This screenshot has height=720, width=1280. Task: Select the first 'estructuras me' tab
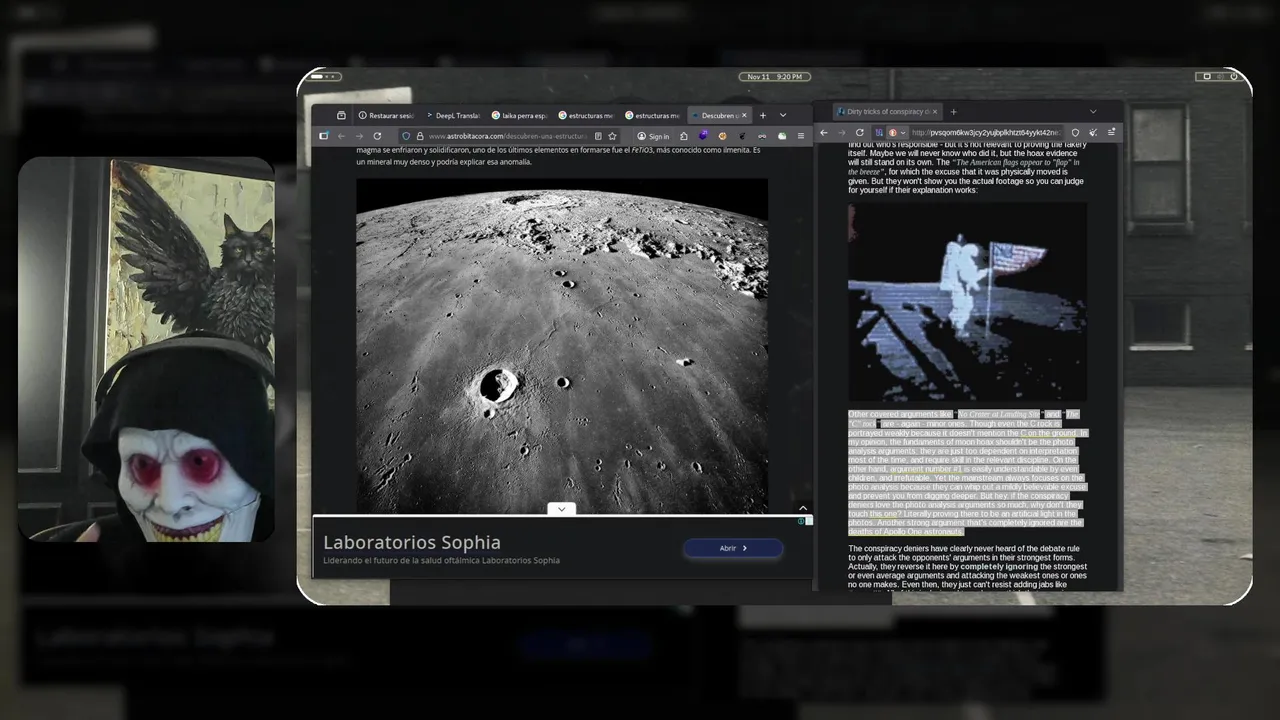(585, 115)
